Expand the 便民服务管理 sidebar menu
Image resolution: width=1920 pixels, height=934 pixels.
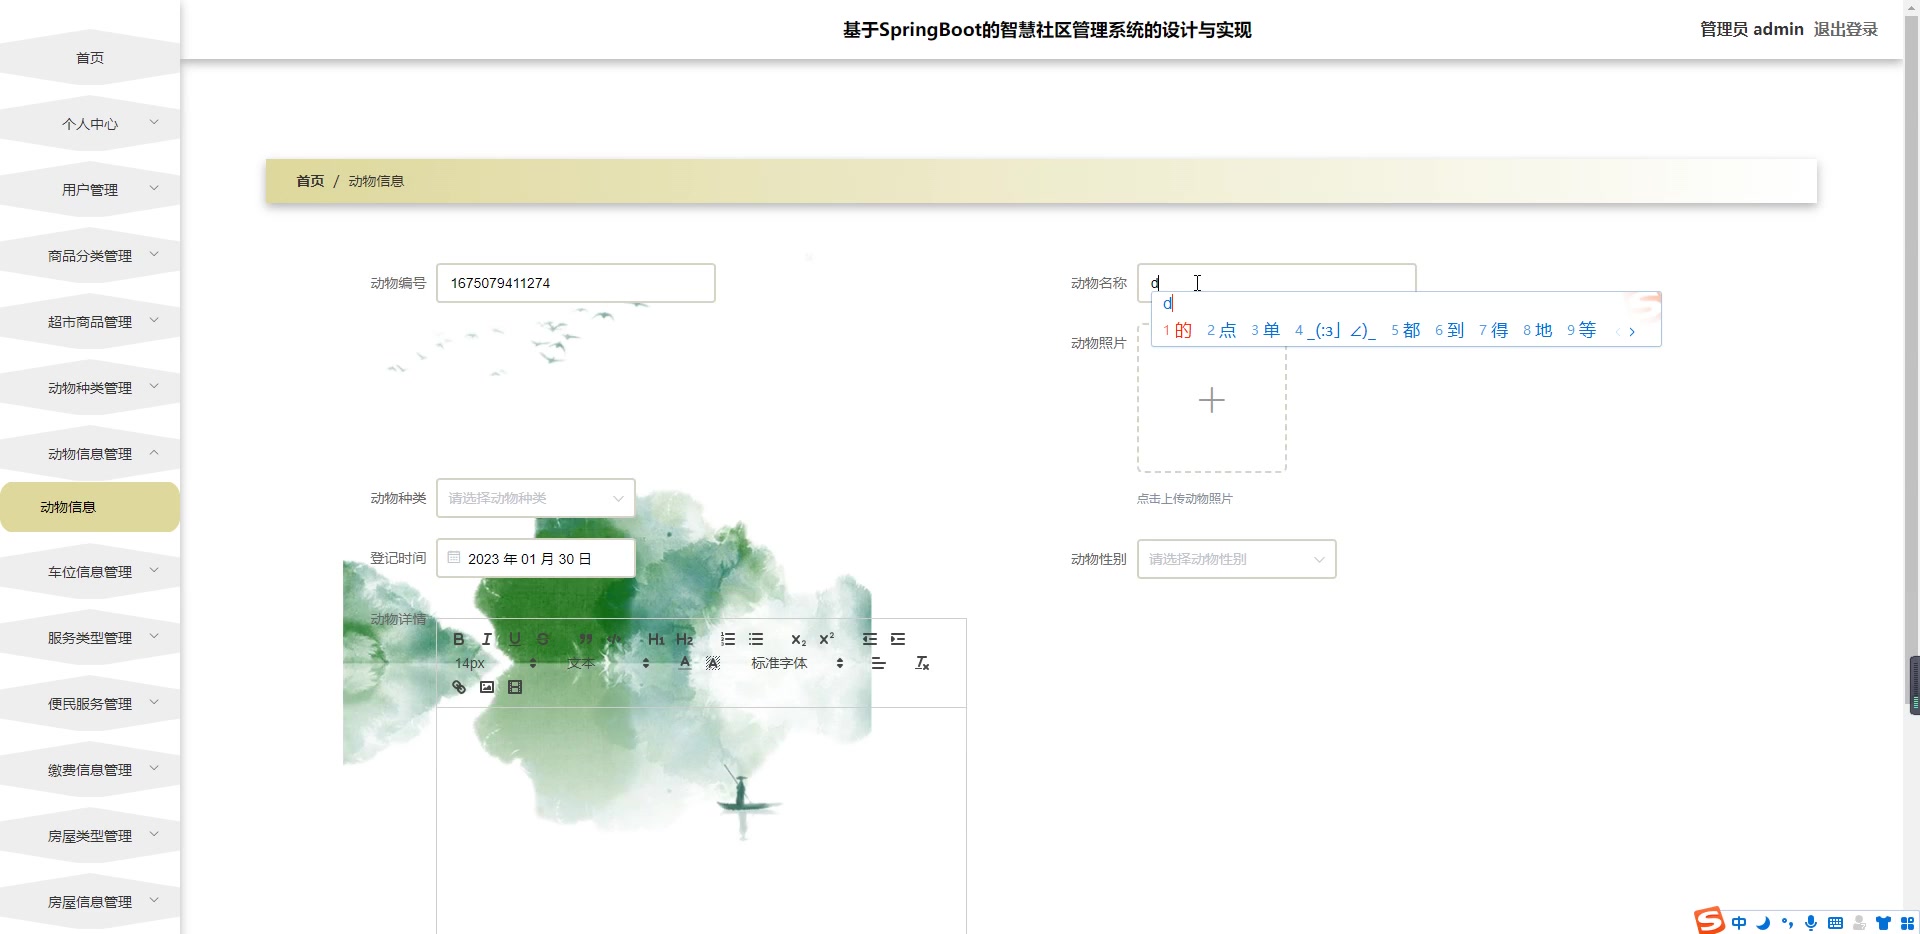(90, 704)
